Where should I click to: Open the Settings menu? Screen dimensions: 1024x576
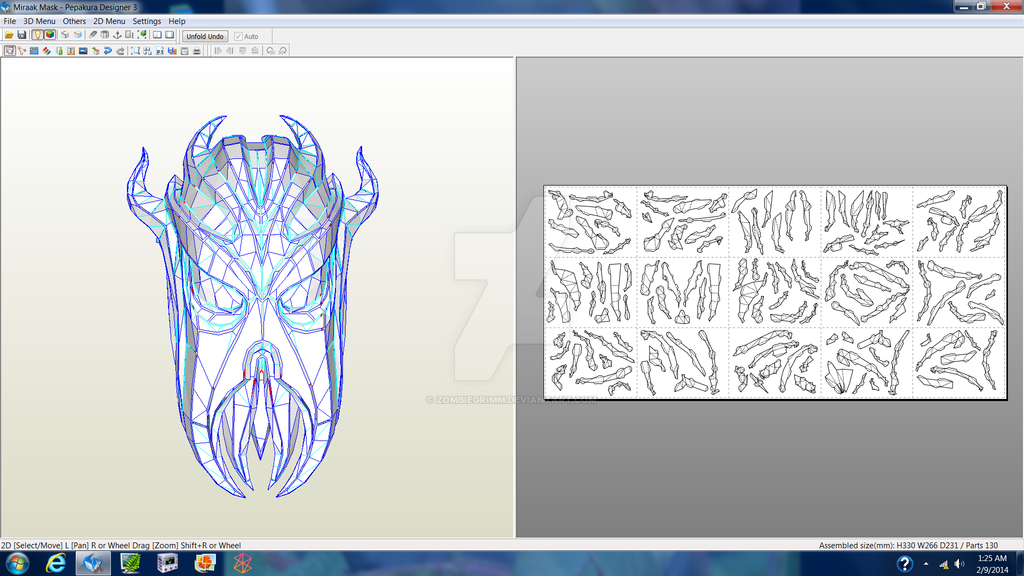pos(146,21)
